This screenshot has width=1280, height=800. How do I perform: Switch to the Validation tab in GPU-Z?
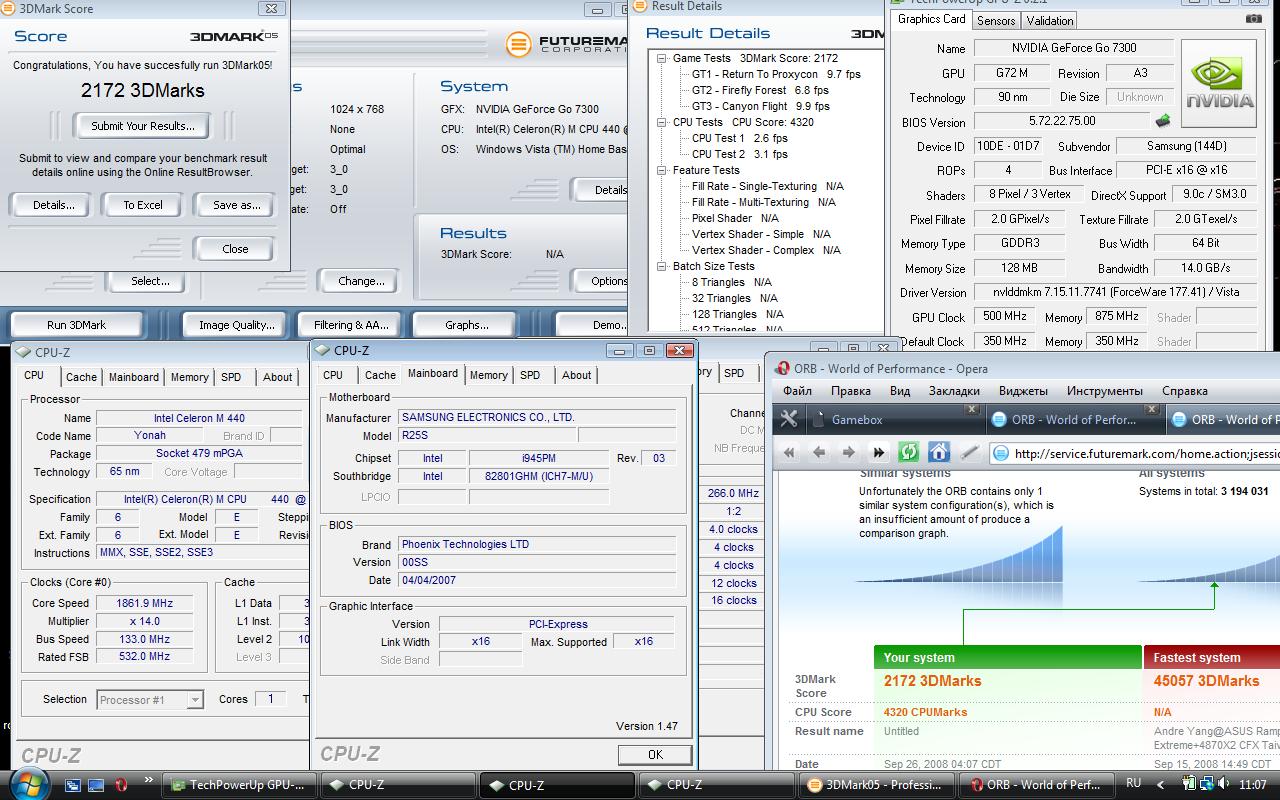(x=1050, y=21)
